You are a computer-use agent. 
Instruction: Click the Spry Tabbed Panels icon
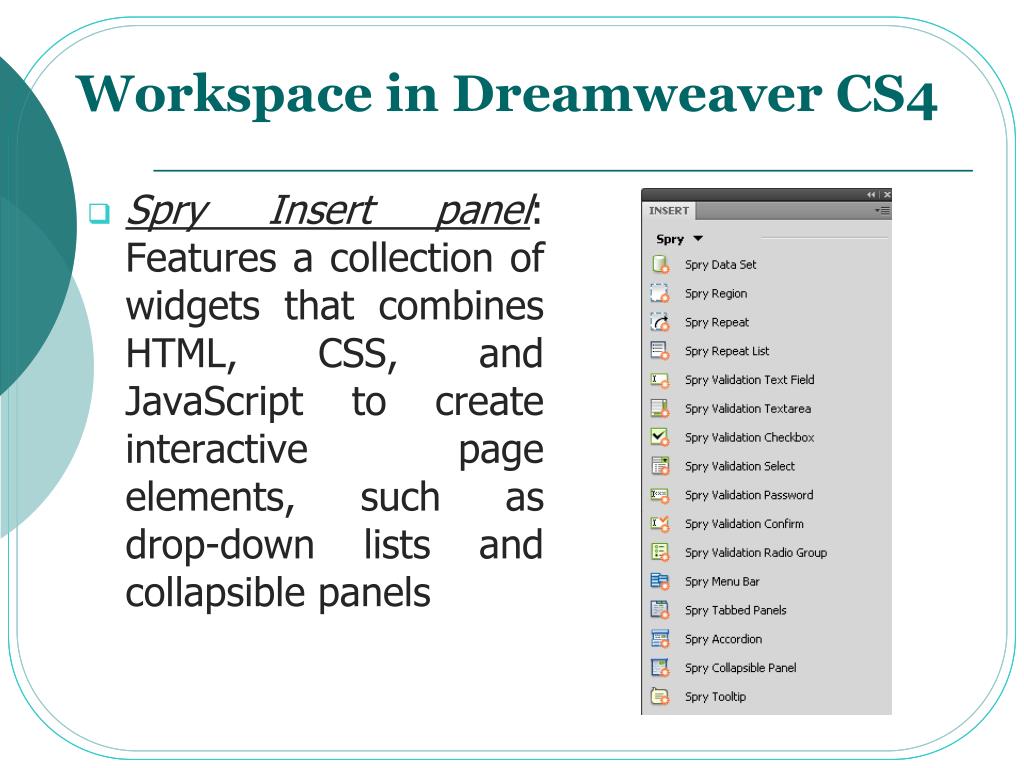click(660, 610)
